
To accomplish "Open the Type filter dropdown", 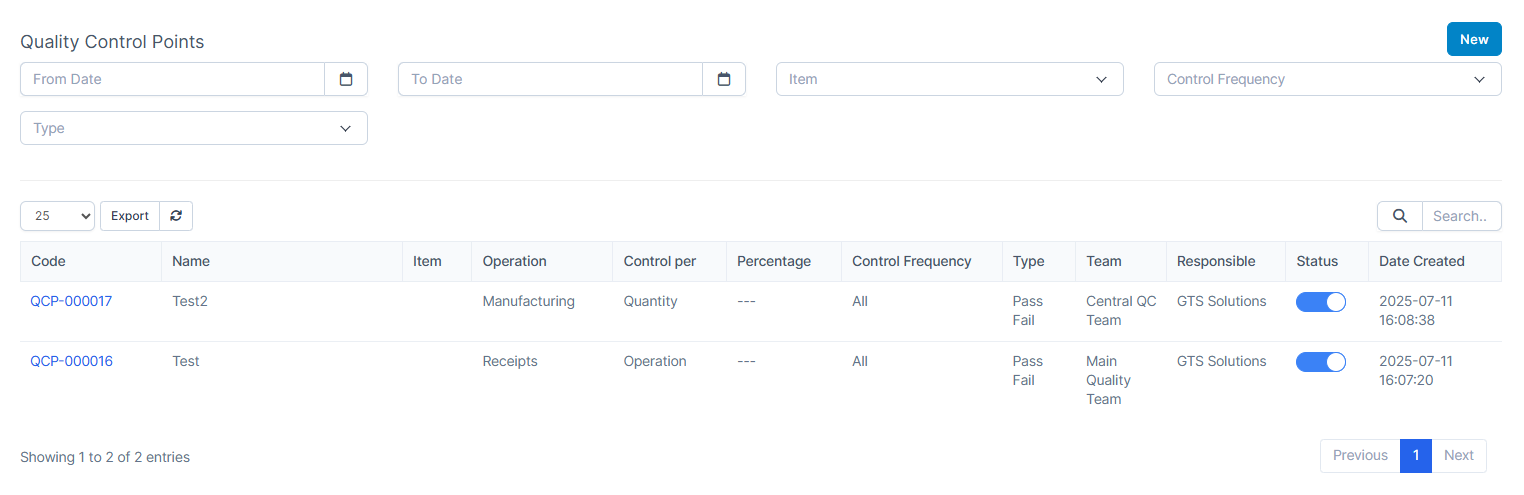I will [x=194, y=128].
